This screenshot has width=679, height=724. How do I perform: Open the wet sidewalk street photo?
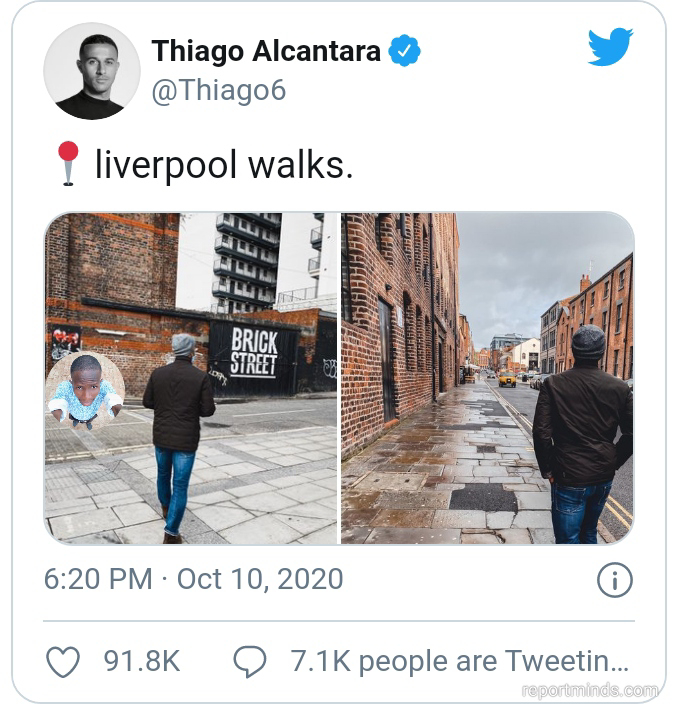[x=487, y=378]
